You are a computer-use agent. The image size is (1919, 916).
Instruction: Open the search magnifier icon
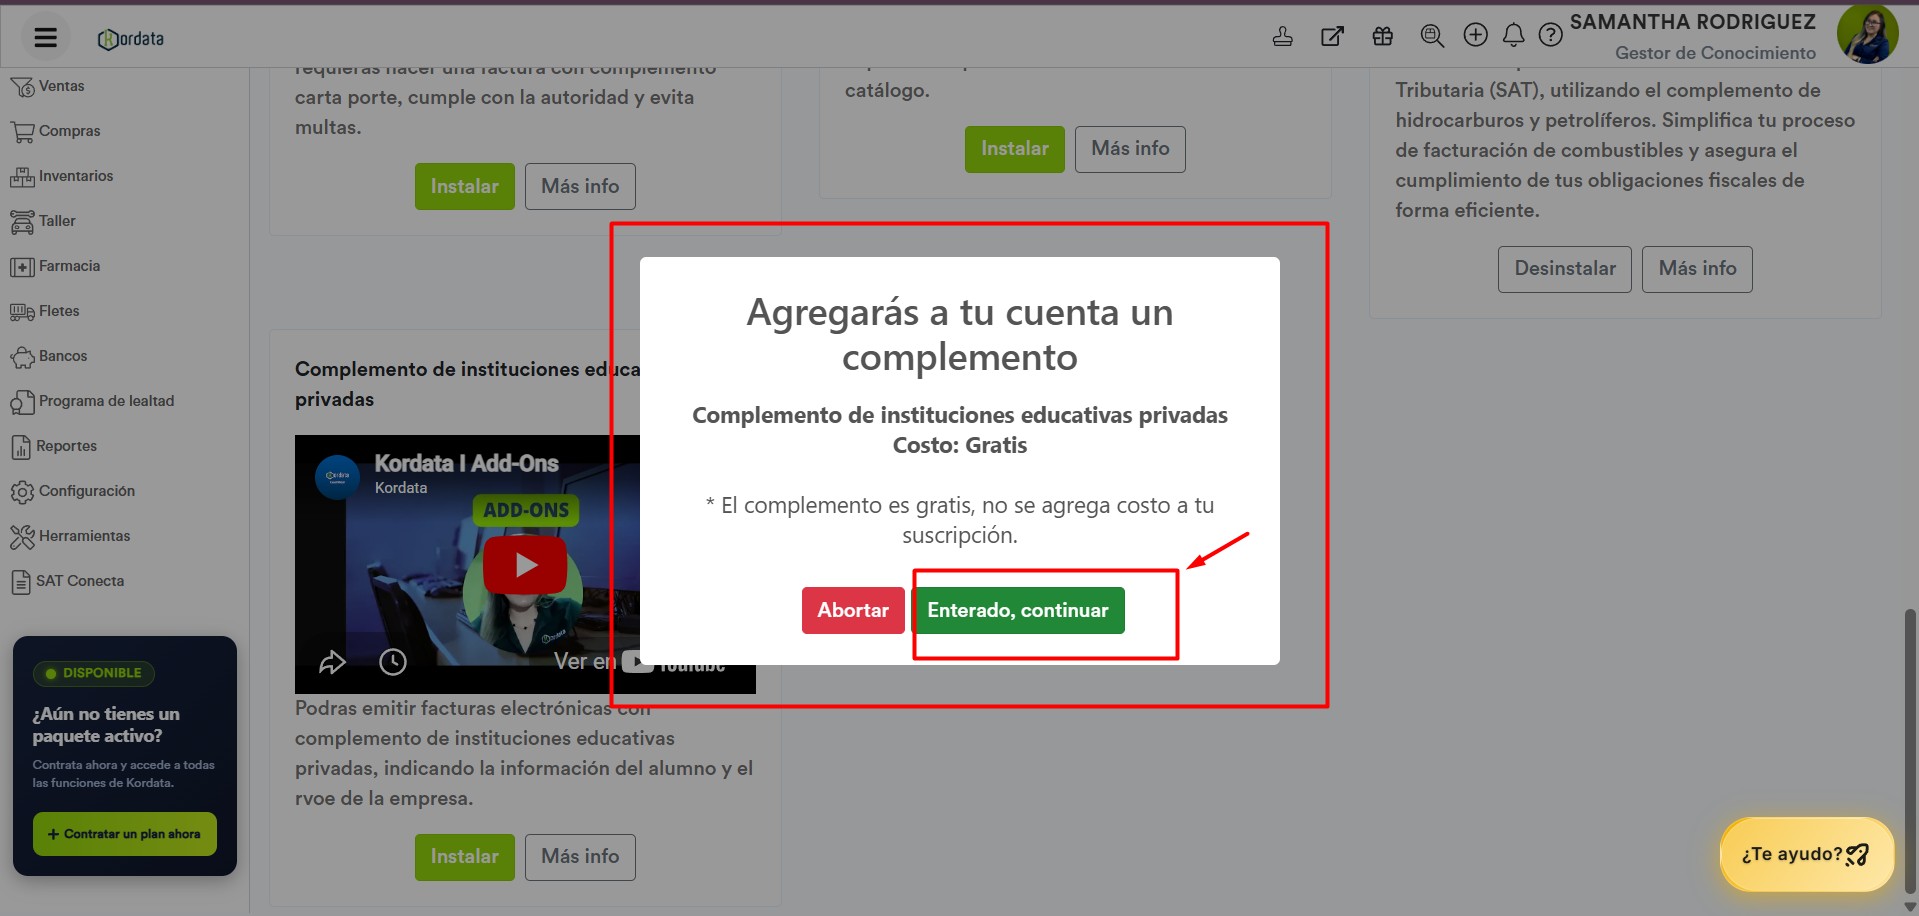tap(1432, 36)
